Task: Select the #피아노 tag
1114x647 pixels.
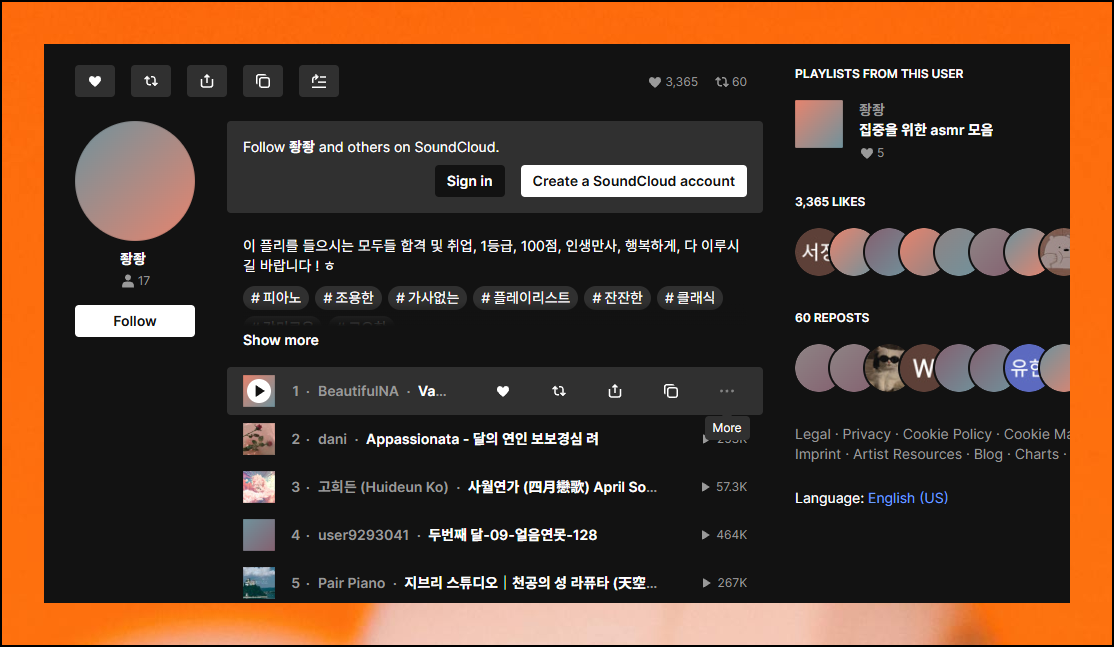Action: tap(276, 298)
